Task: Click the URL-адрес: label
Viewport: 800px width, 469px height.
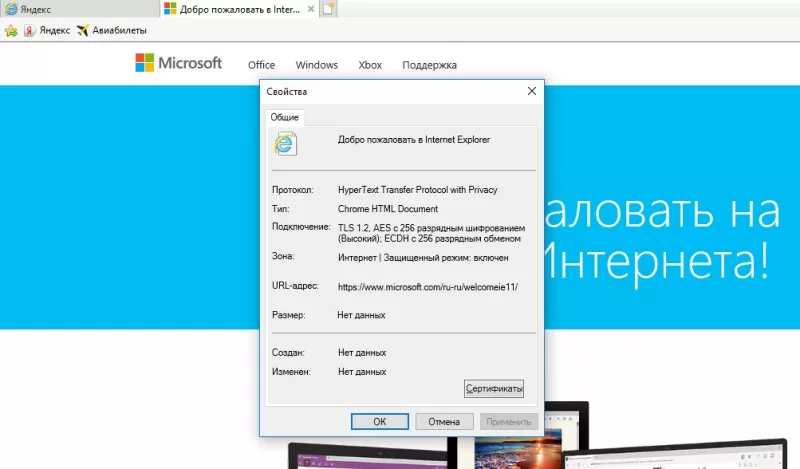Action: [295, 285]
